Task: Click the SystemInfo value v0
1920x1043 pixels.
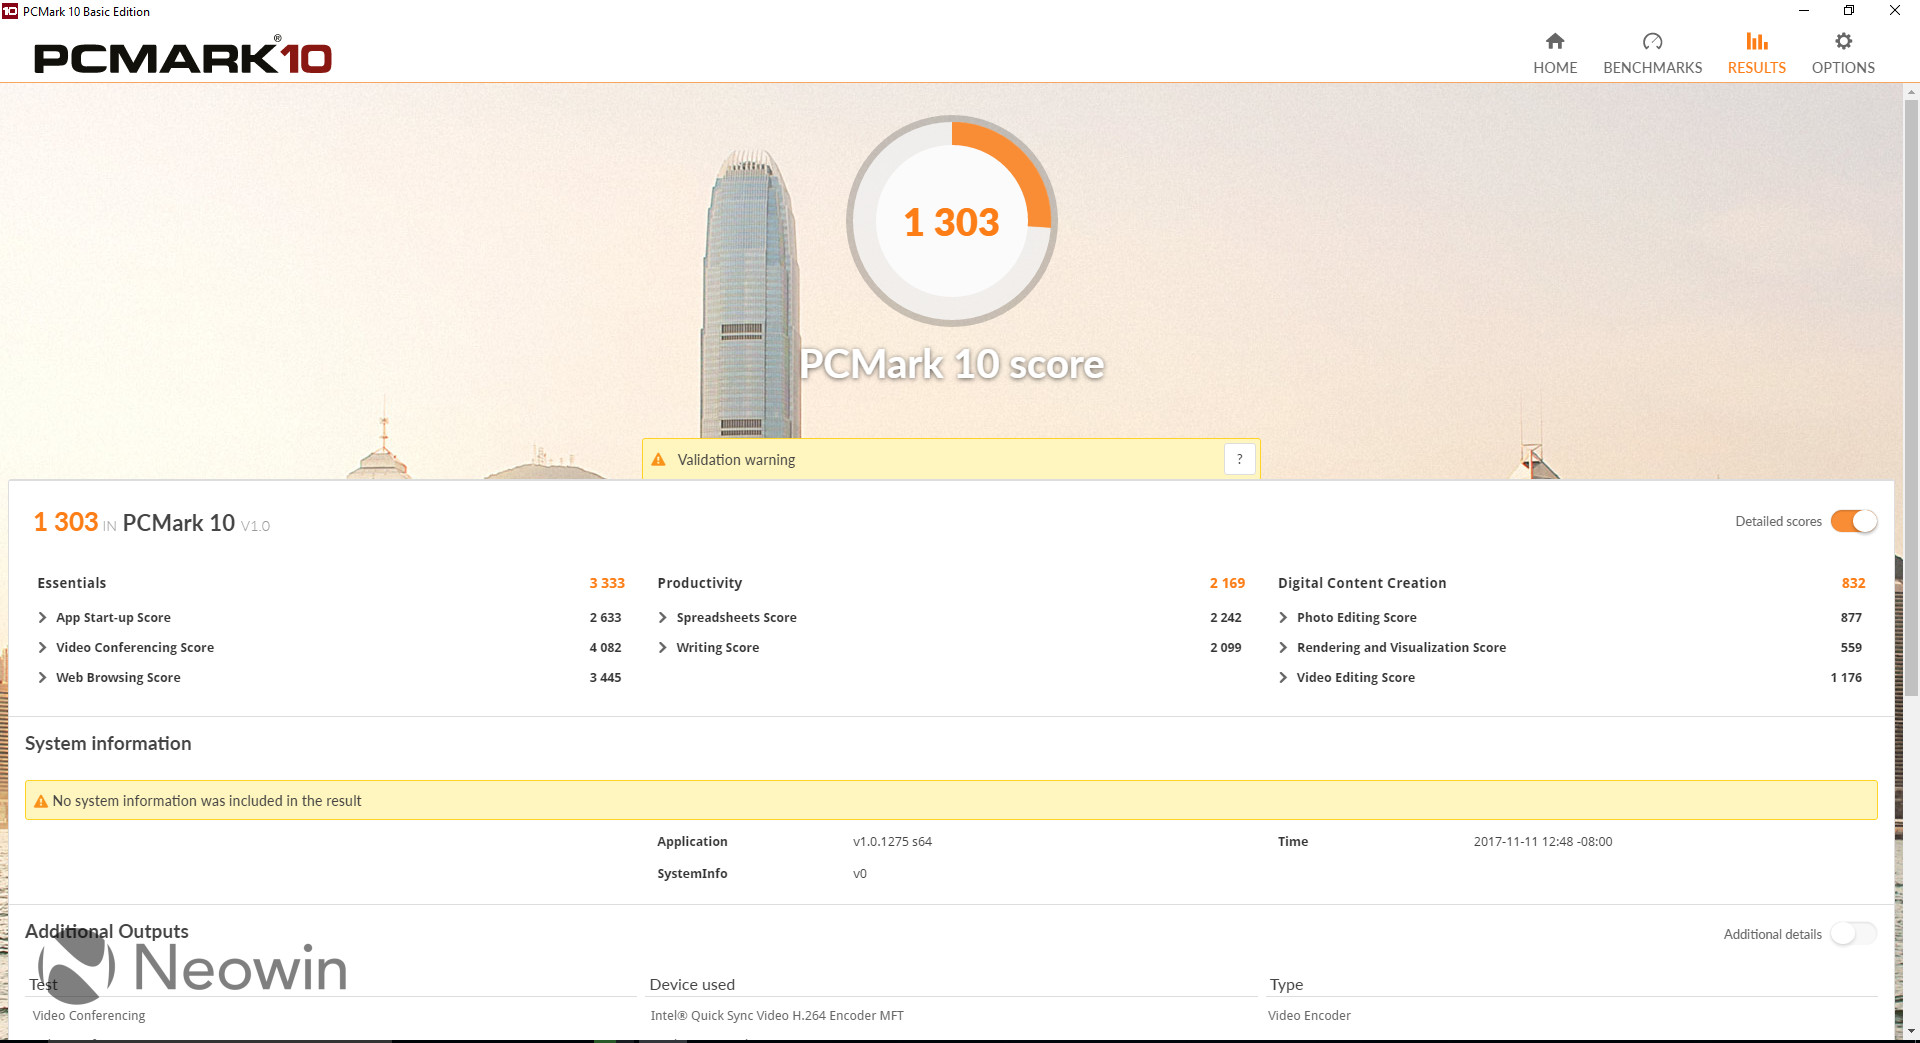Action: pos(860,874)
